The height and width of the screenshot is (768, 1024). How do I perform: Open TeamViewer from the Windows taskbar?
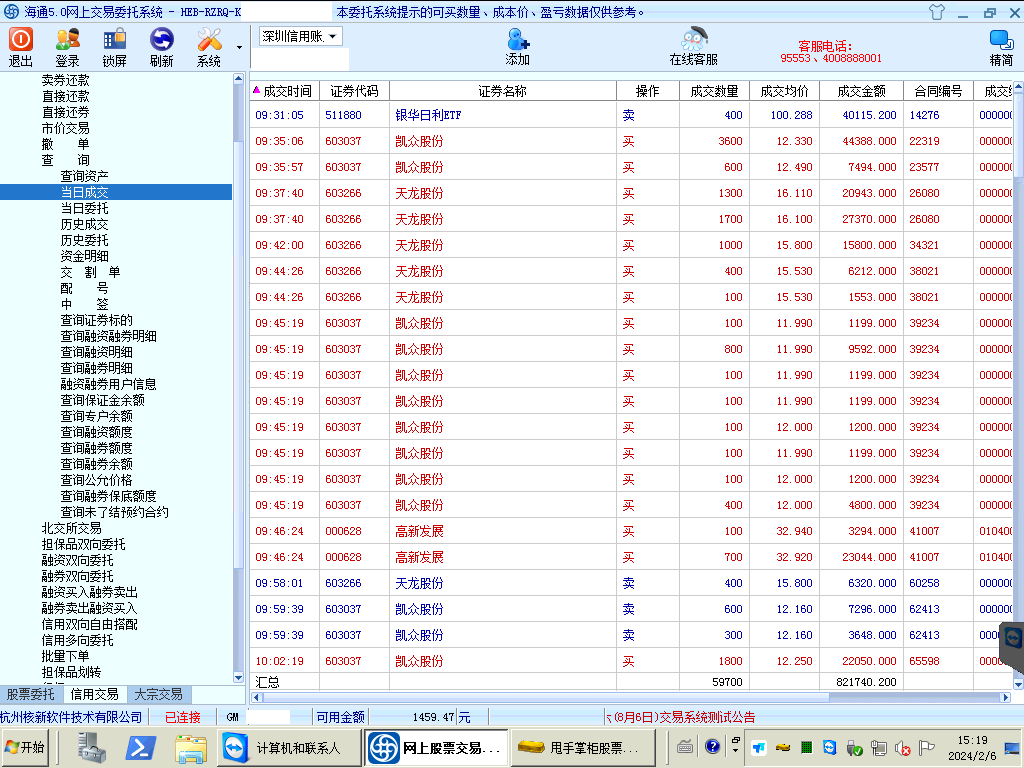pyautogui.click(x=233, y=747)
